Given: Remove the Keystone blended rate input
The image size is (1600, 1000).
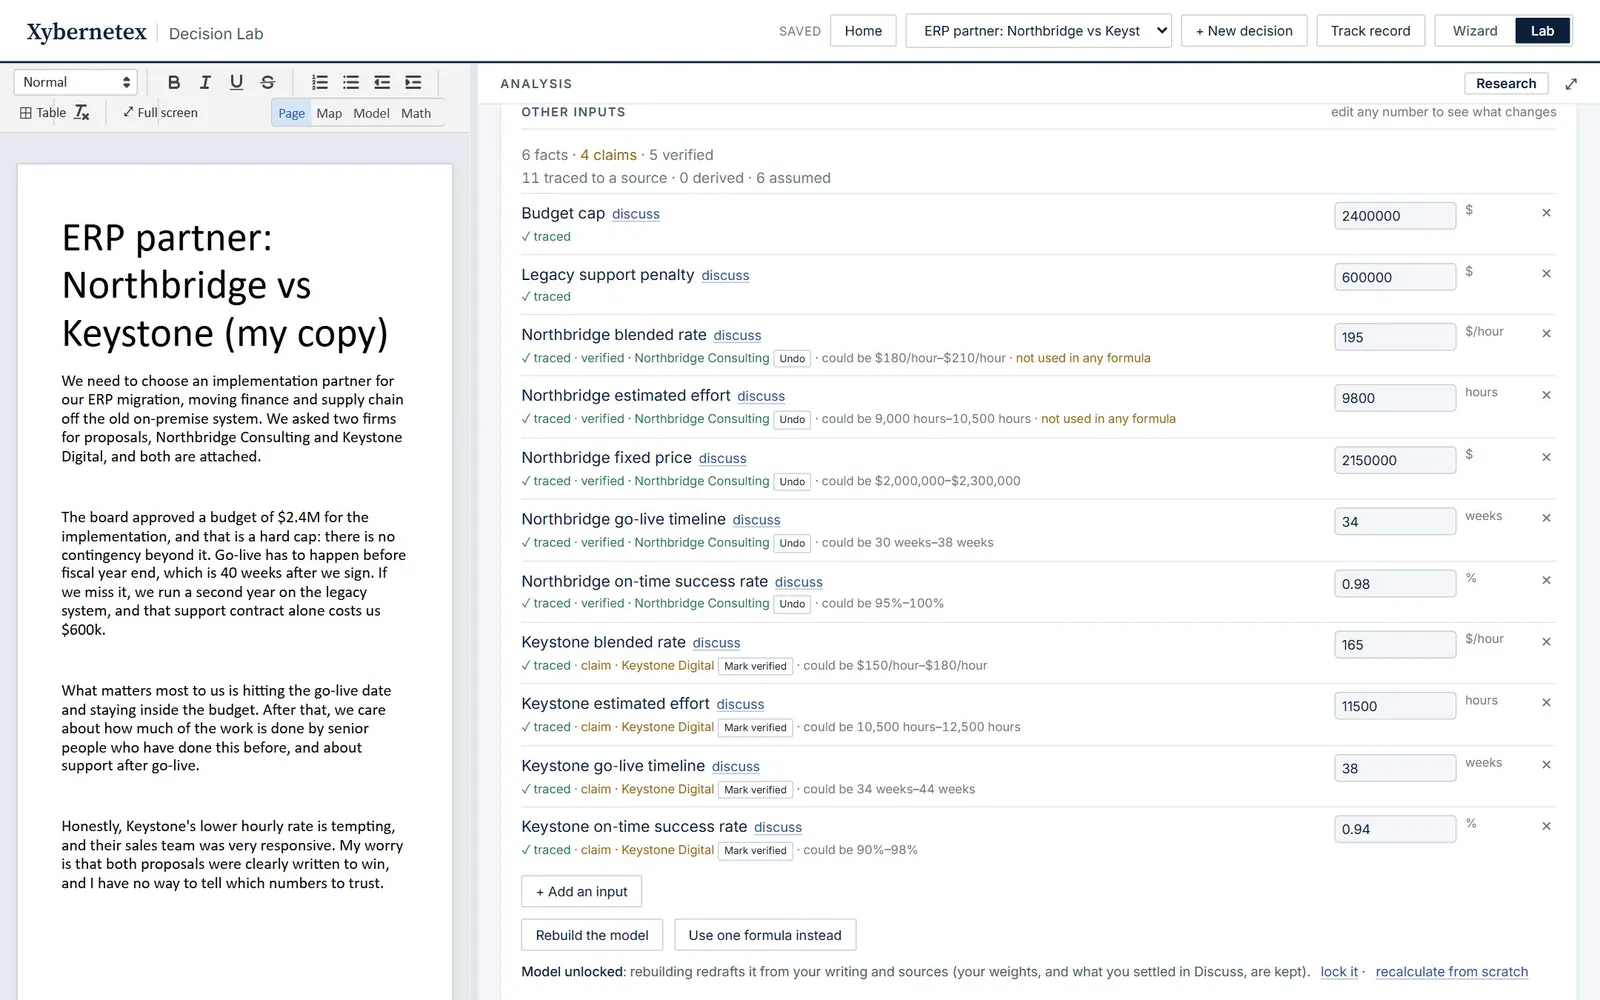Looking at the screenshot, I should pyautogui.click(x=1546, y=642).
